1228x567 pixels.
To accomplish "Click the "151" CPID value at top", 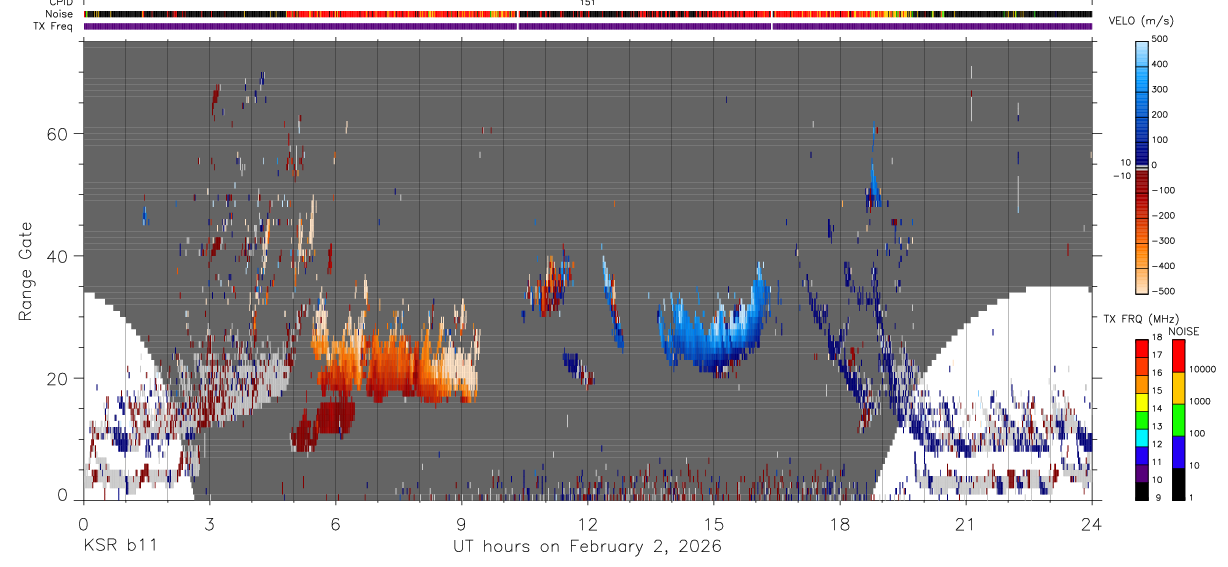I will 588,3.
